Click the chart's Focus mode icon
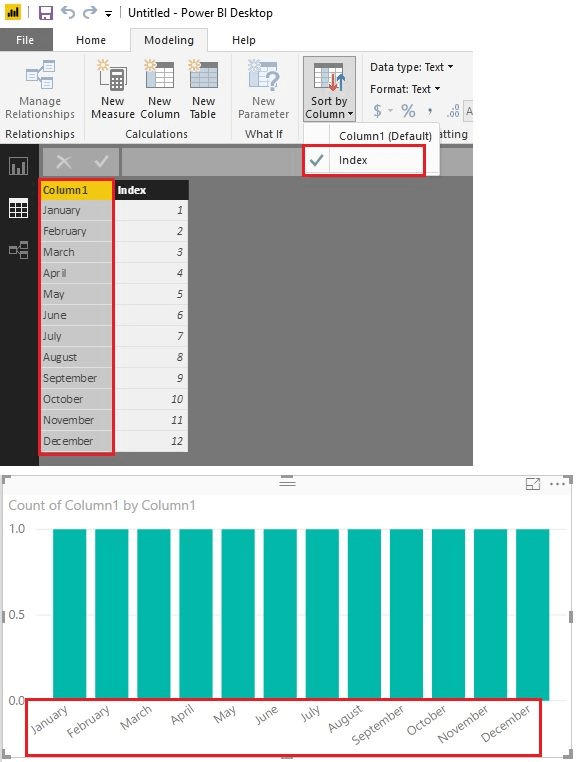The image size is (576, 762). 533,484
